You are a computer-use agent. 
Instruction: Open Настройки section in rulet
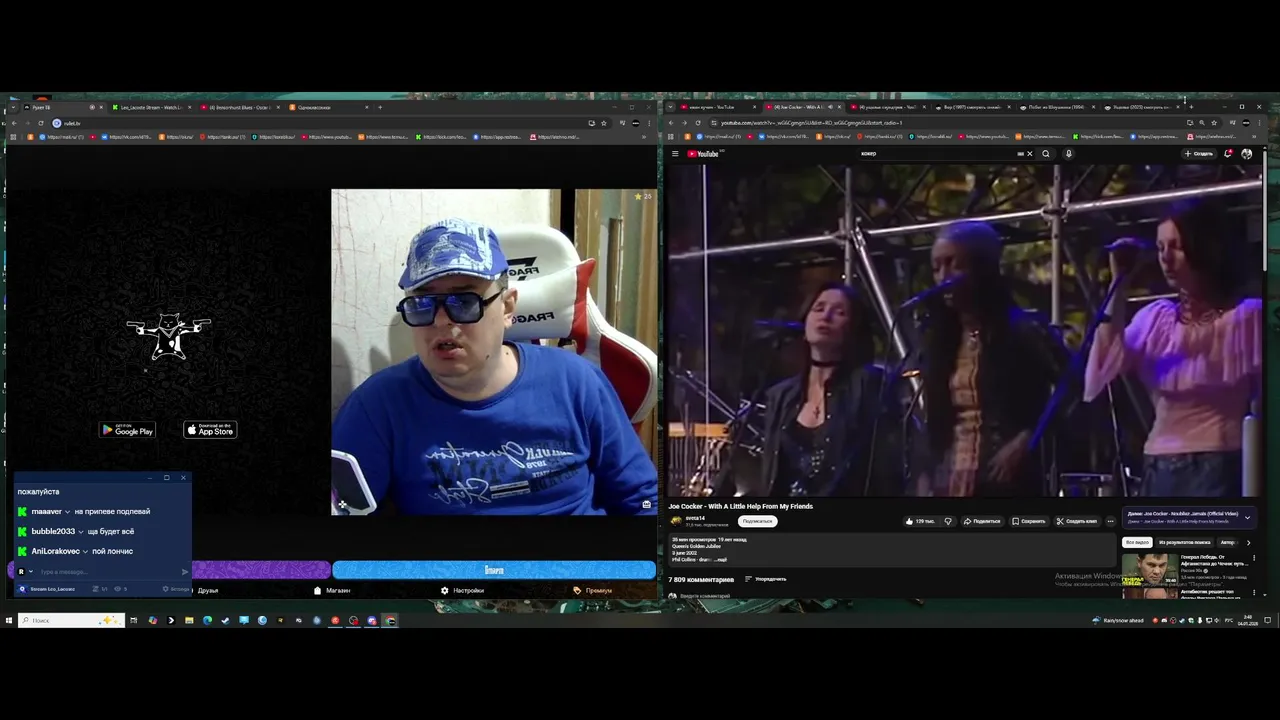[x=462, y=590]
